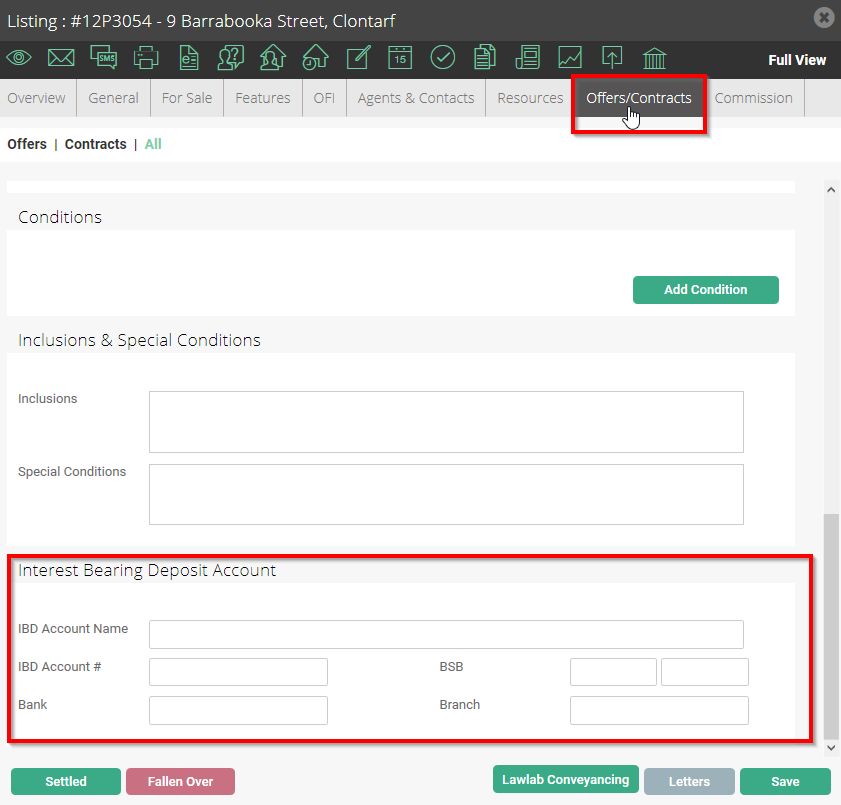The height and width of the screenshot is (805, 841).
Task: Click the checkmark circle icon
Action: [x=442, y=57]
